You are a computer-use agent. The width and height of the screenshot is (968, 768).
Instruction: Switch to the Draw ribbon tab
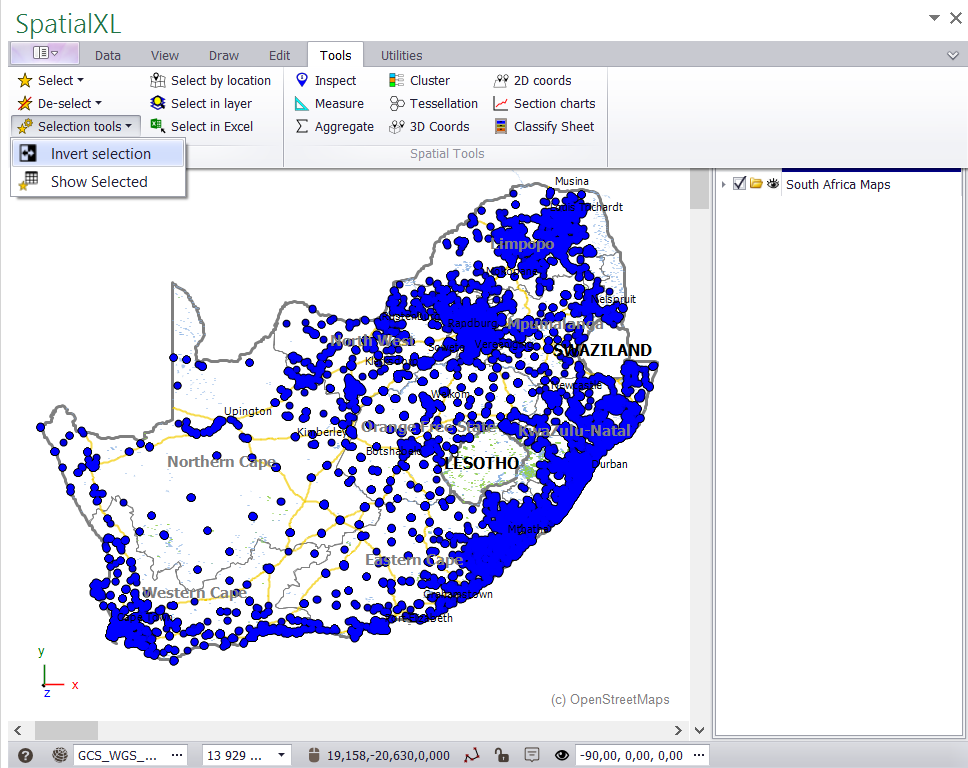click(x=224, y=56)
